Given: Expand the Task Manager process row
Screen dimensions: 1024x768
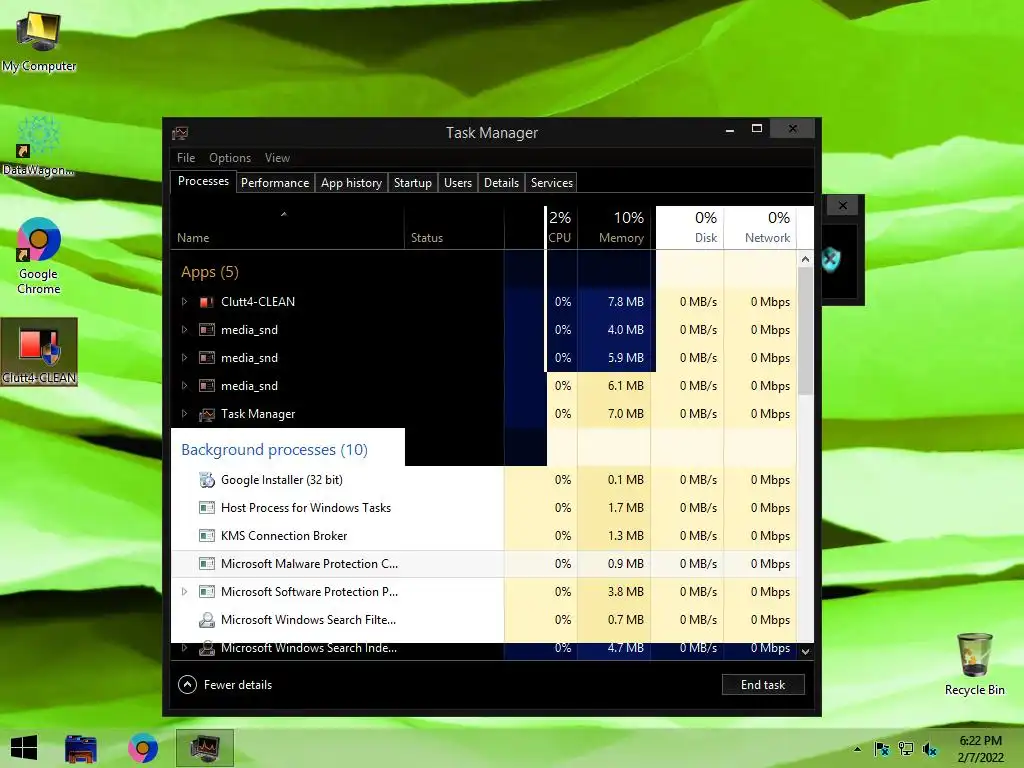Looking at the screenshot, I should pyautogui.click(x=184, y=414).
